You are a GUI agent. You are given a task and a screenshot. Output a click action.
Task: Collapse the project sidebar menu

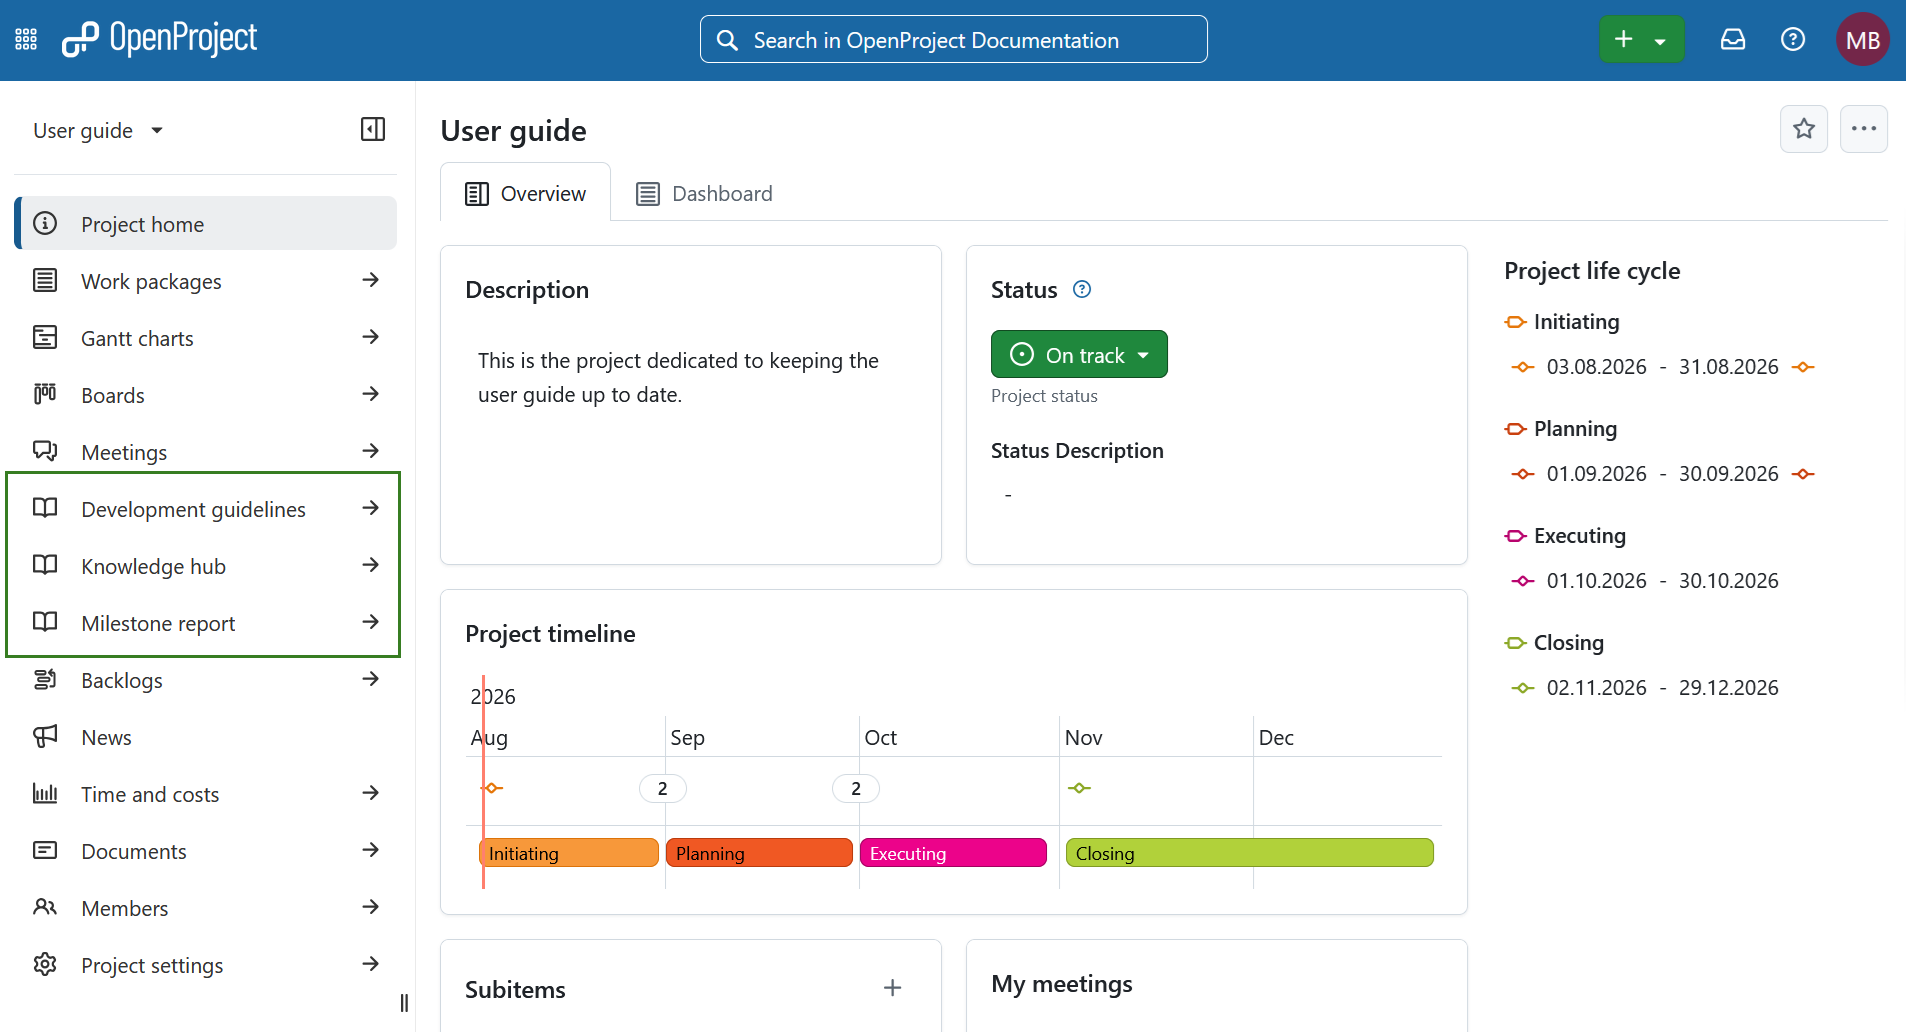373,129
